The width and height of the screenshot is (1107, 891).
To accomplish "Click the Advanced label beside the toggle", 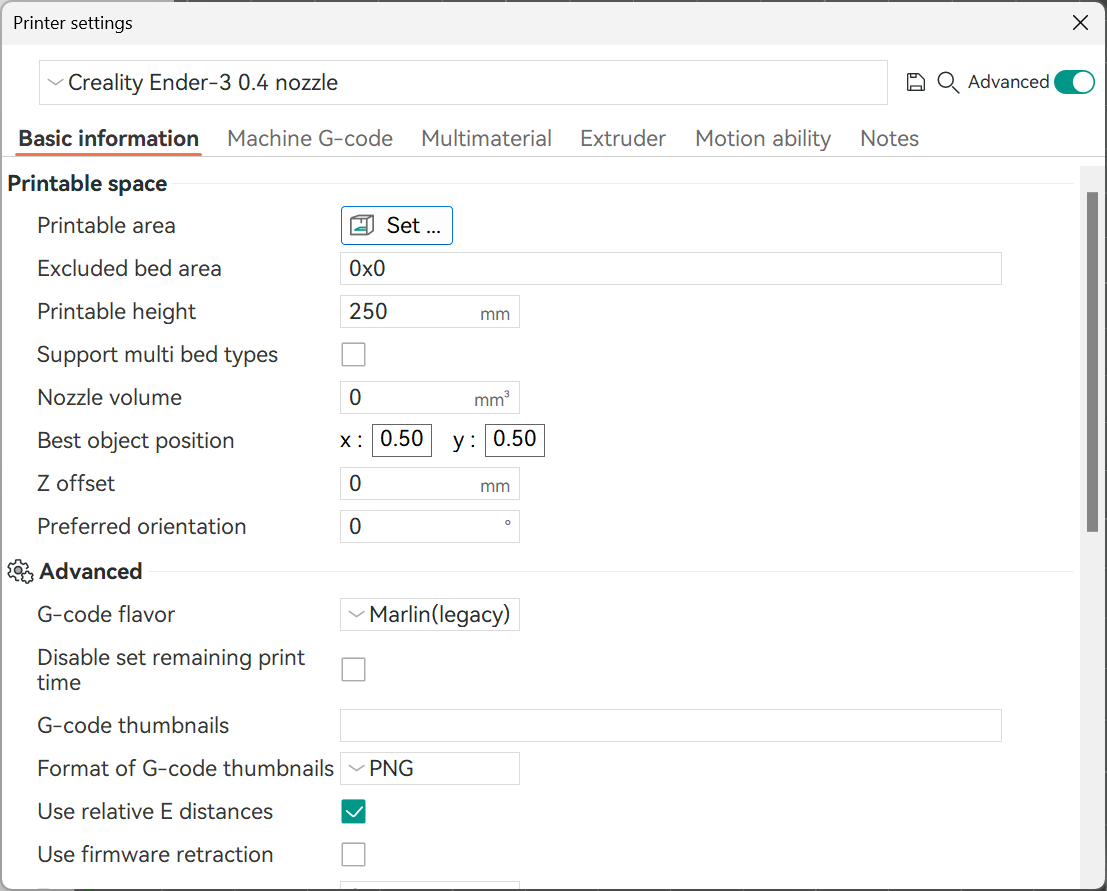I will [x=1008, y=82].
